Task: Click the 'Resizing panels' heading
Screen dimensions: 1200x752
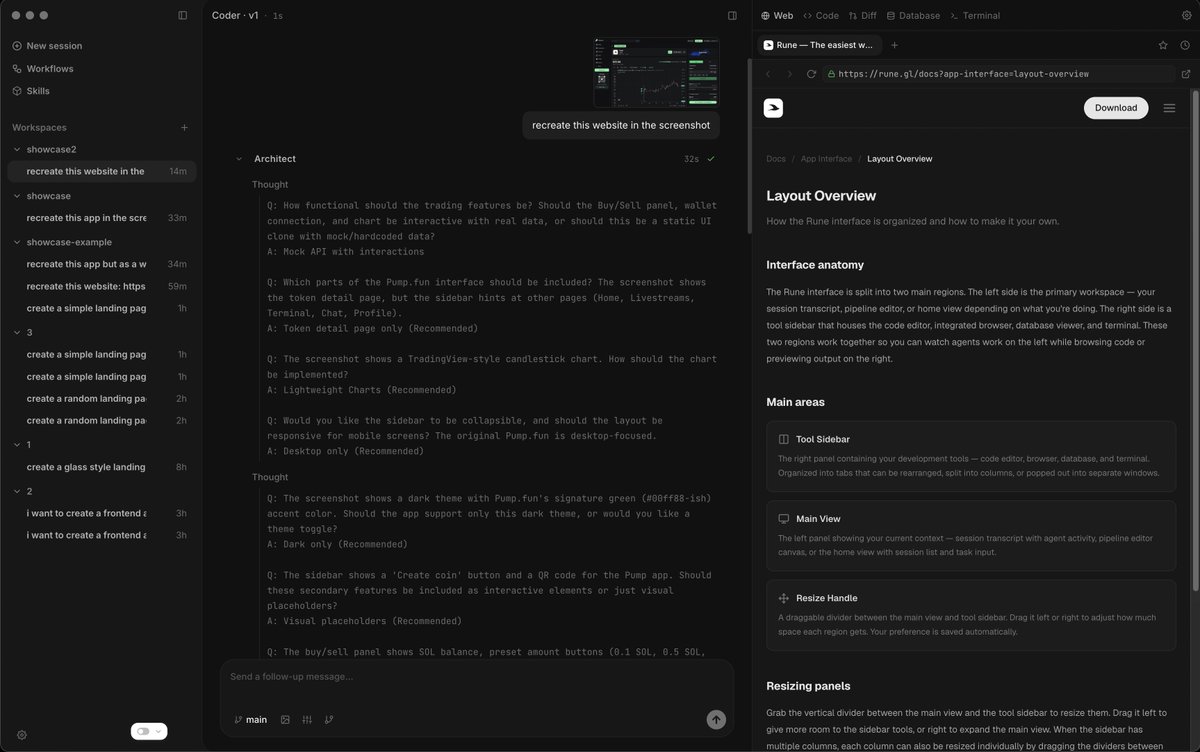Action: (808, 686)
